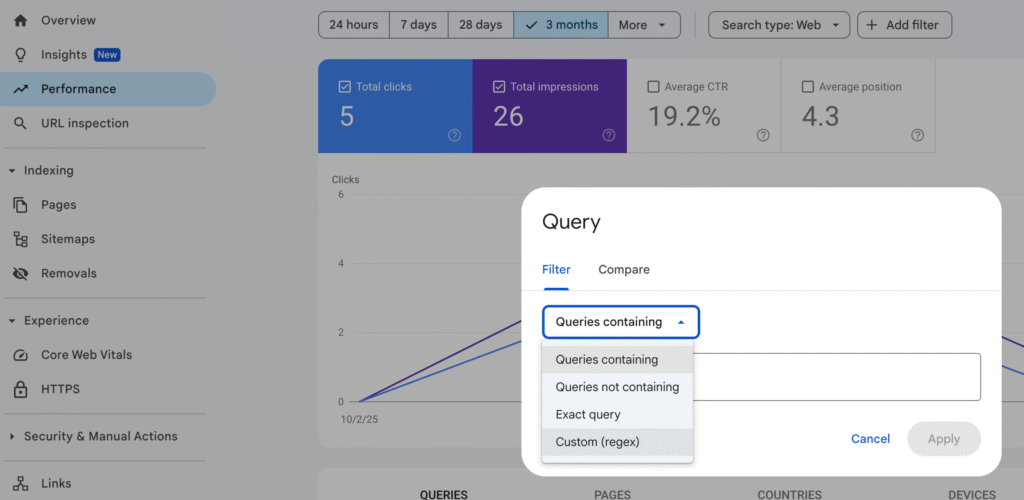Open help icon on Average position card
Image resolution: width=1024 pixels, height=500 pixels.
click(x=918, y=135)
